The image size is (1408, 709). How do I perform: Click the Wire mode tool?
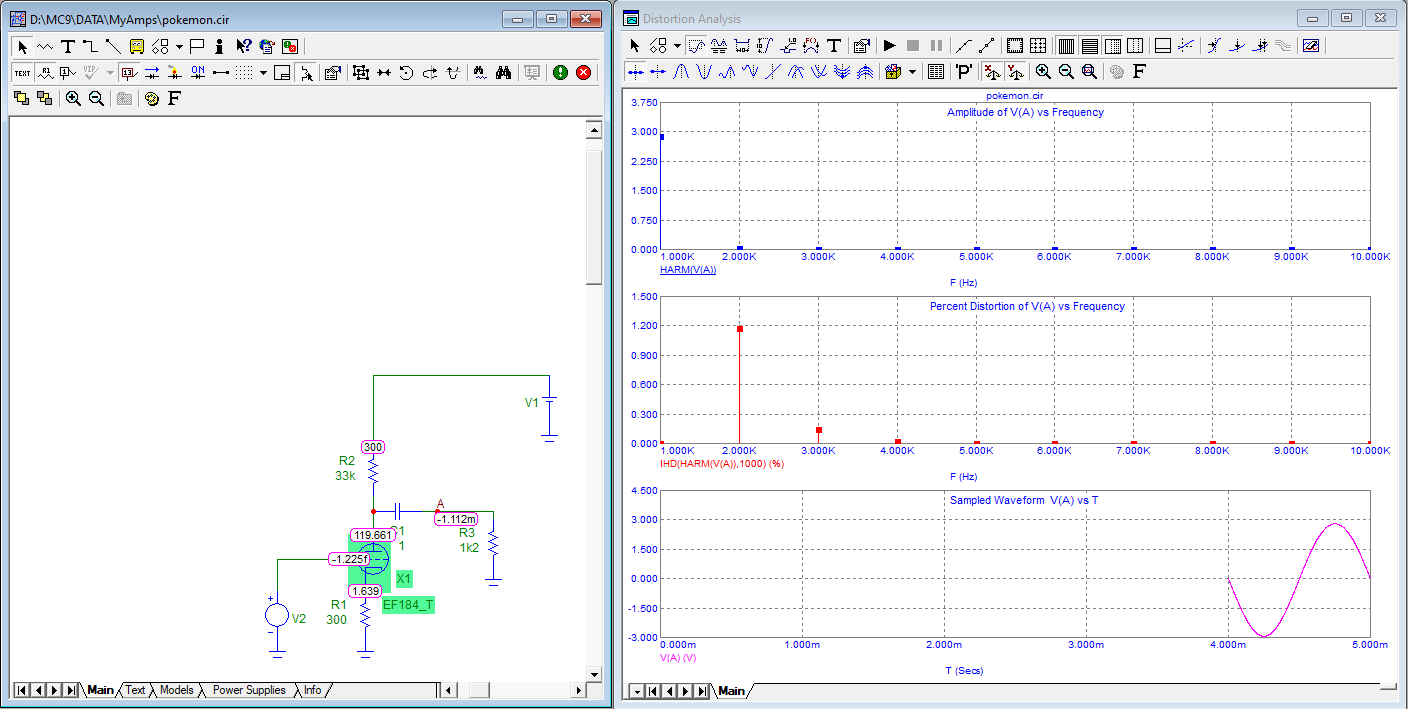(90, 46)
